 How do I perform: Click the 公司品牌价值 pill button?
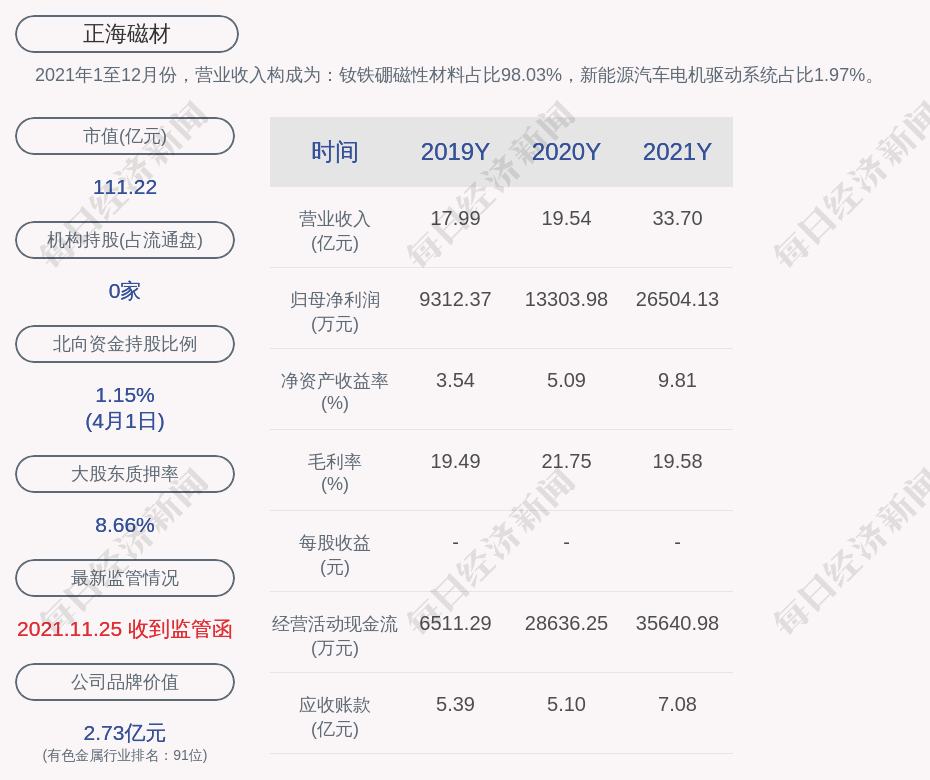125,682
